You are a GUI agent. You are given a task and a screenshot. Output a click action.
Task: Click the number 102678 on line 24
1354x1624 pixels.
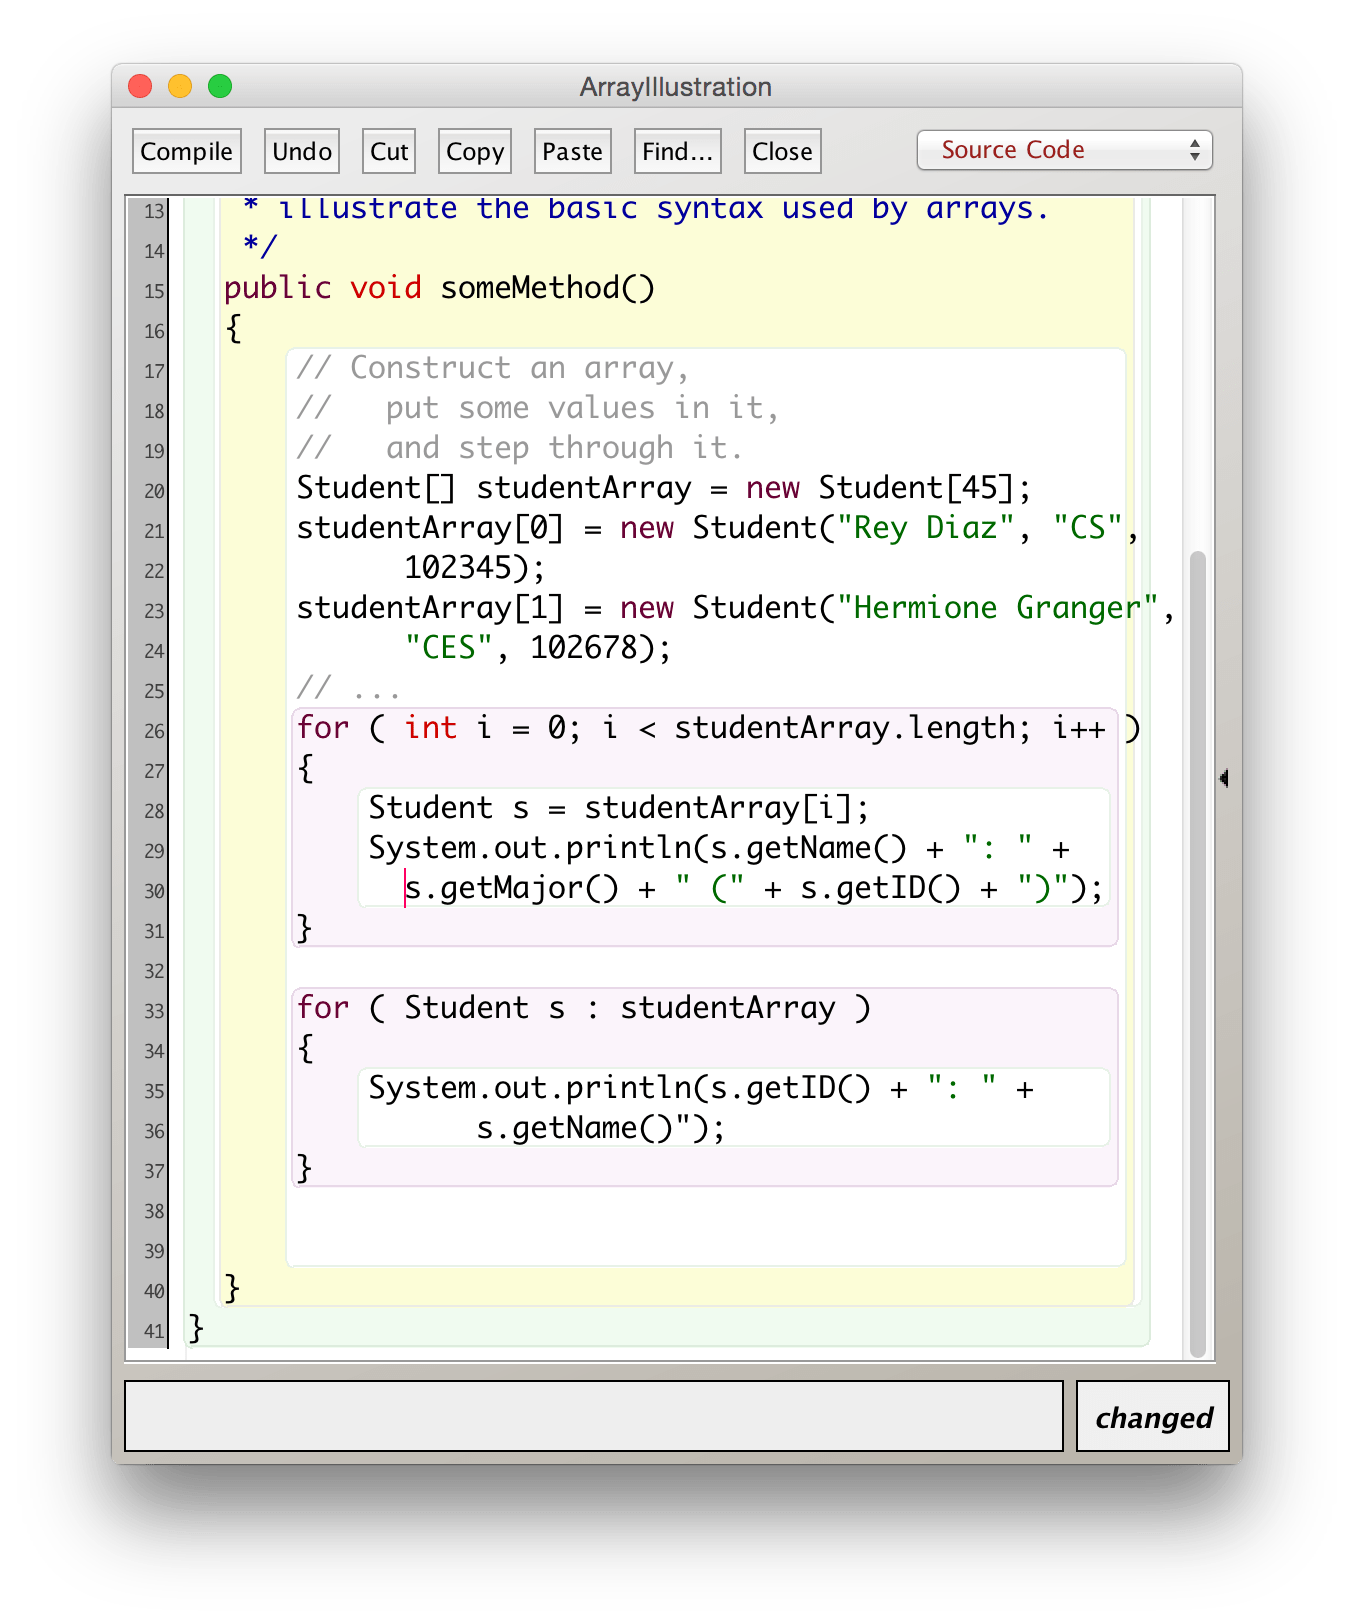[x=584, y=648]
